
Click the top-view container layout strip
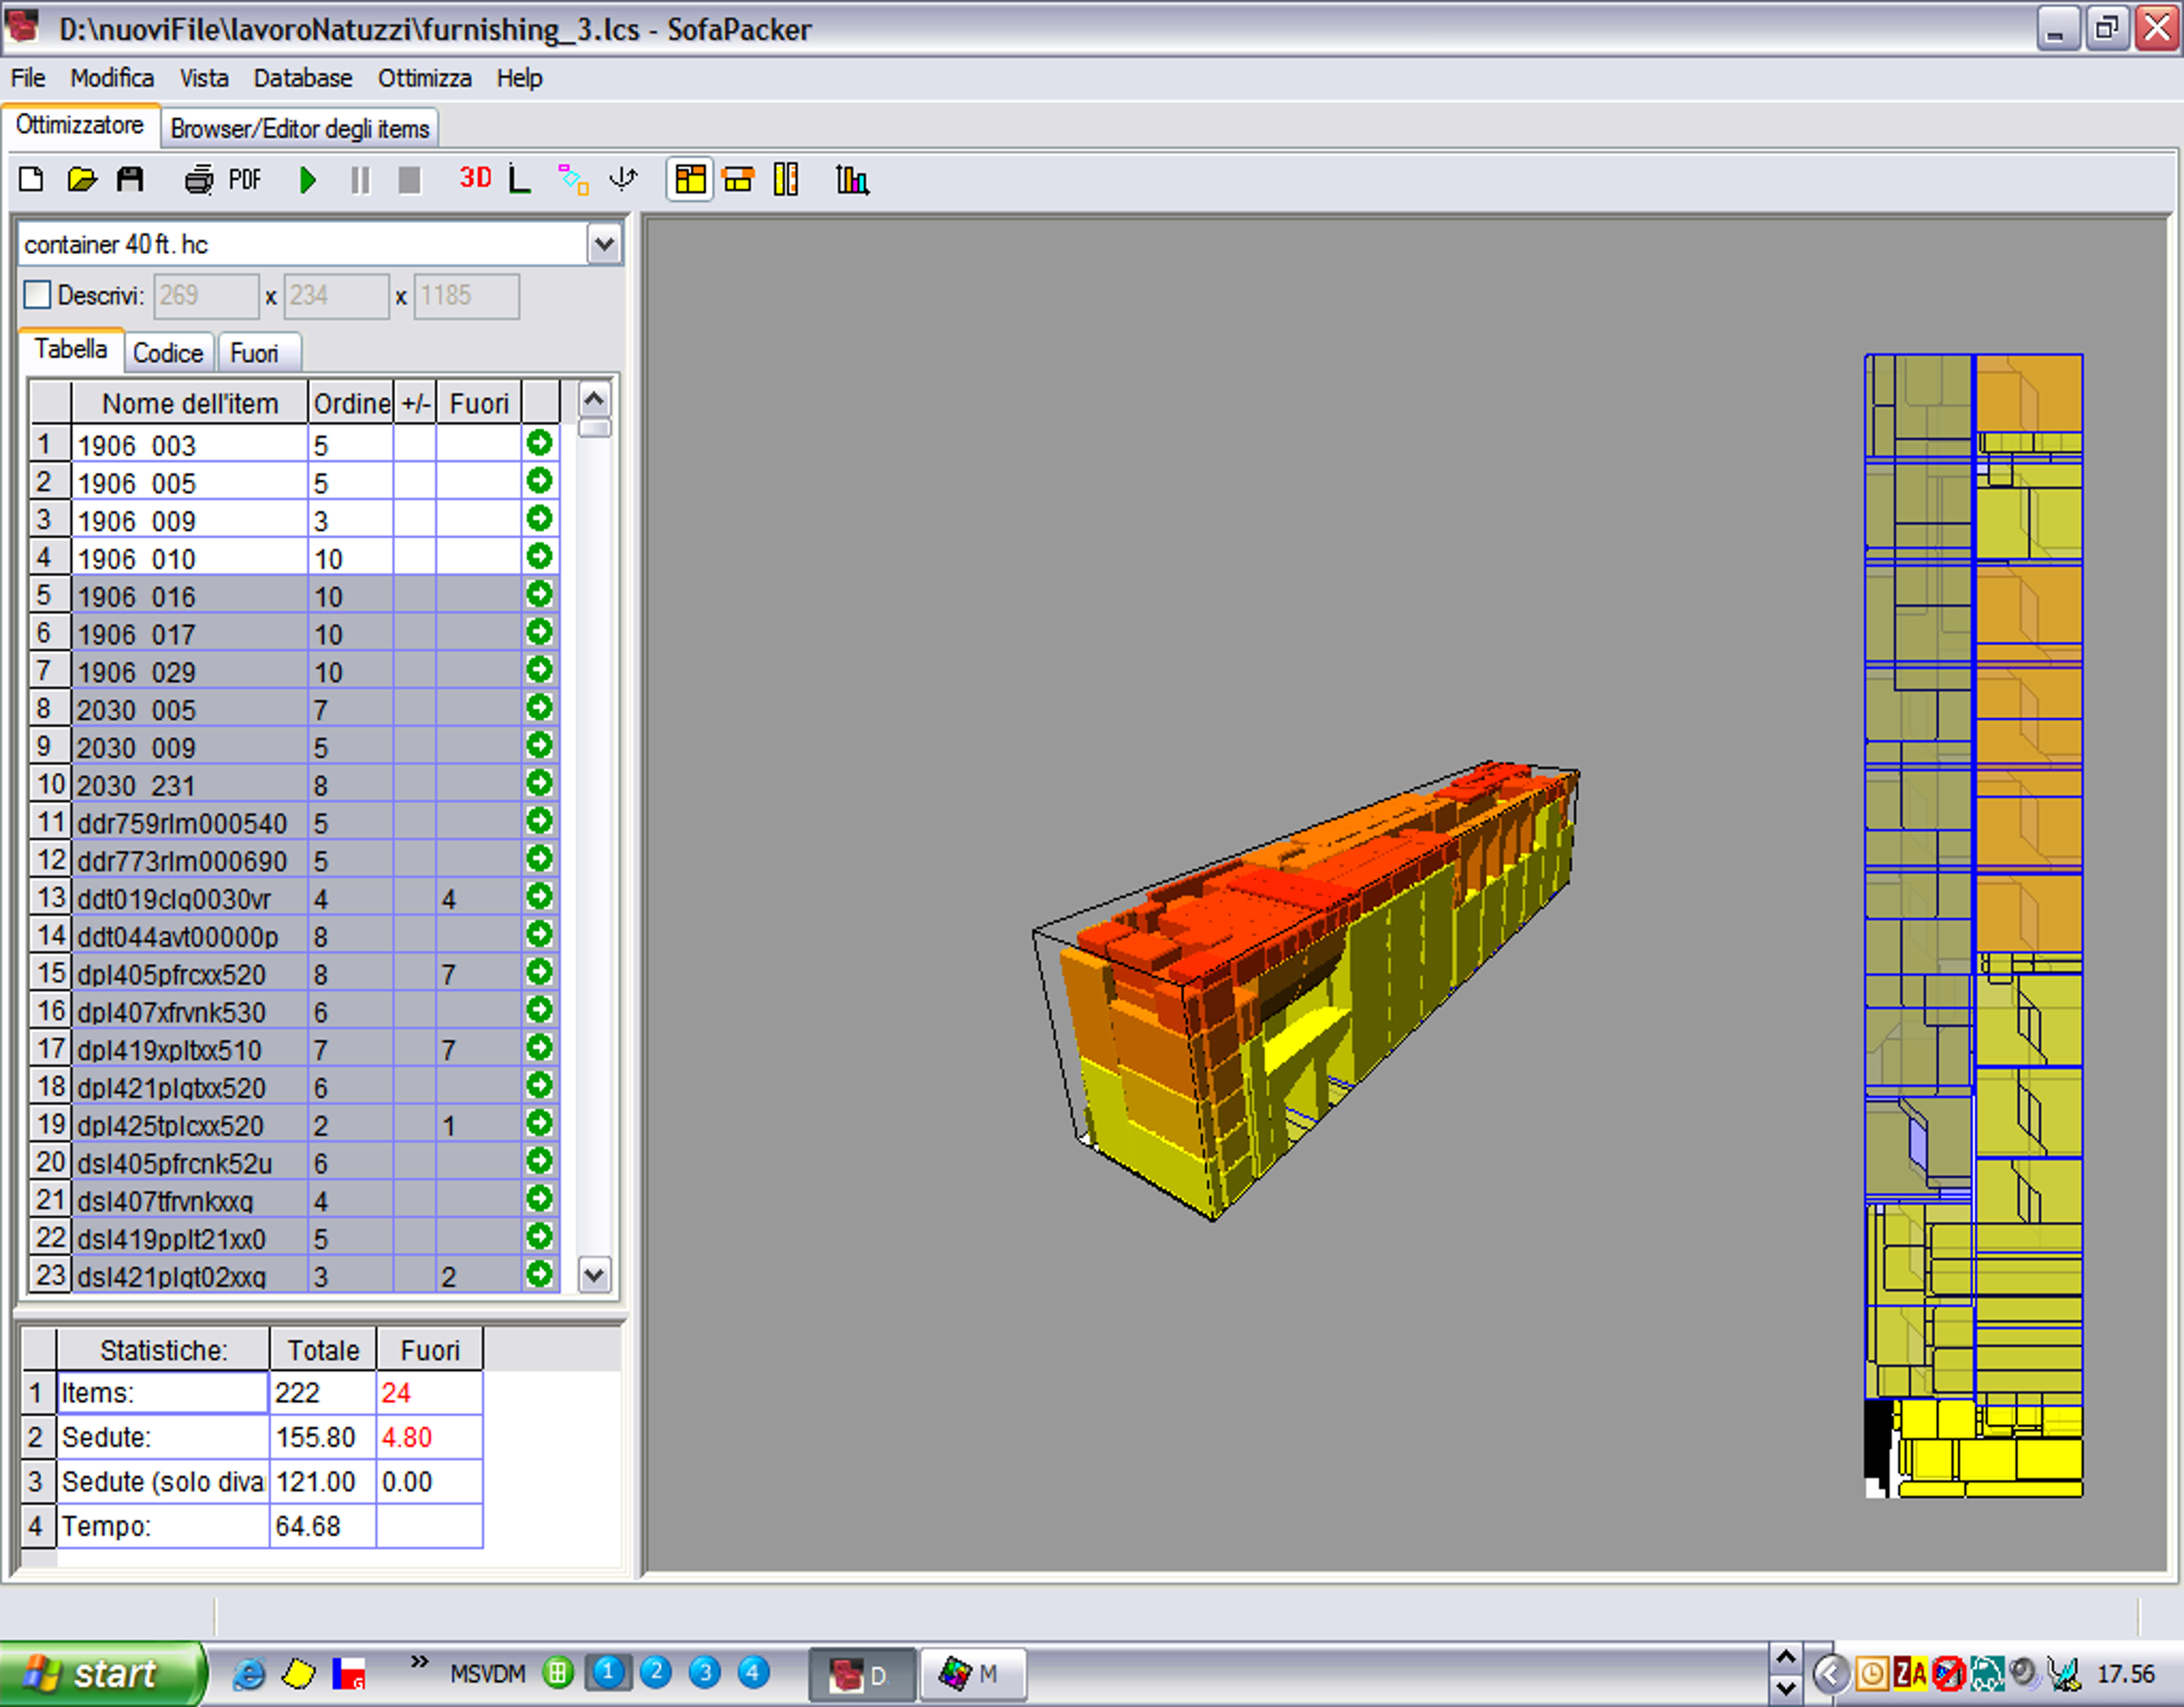[1974, 926]
